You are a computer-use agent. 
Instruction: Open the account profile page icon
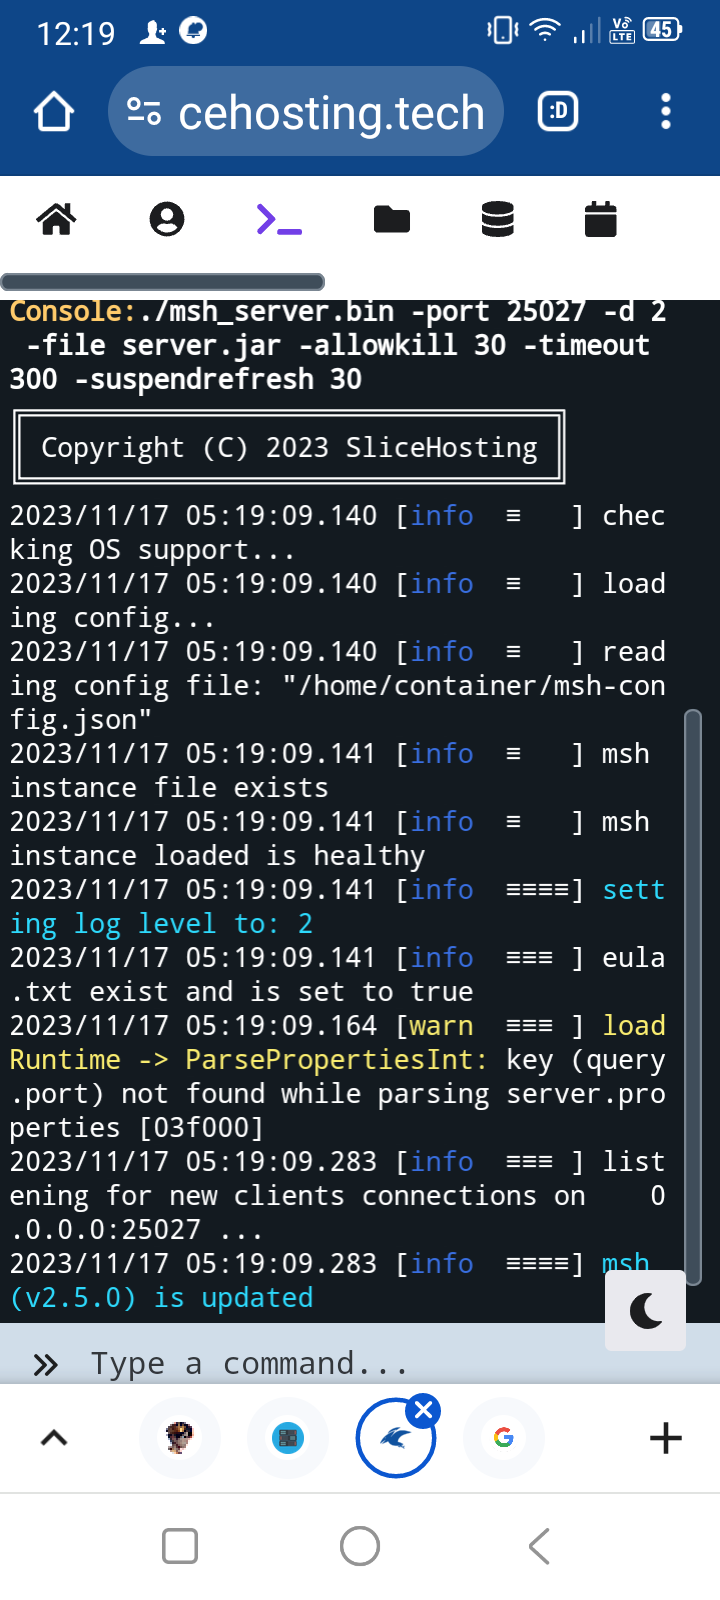click(167, 219)
